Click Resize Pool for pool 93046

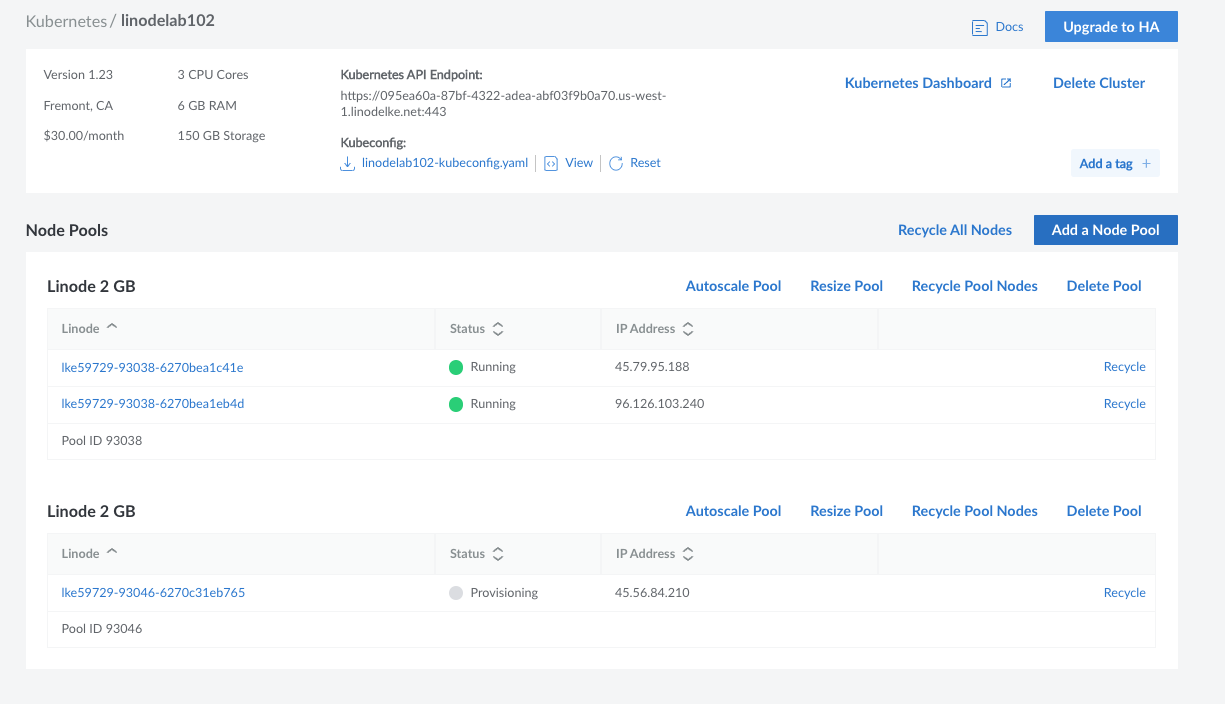[846, 511]
